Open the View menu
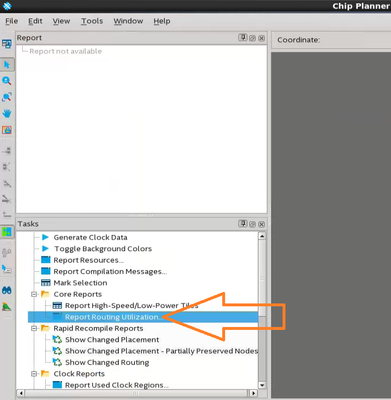This screenshot has width=391, height=400. (61, 21)
